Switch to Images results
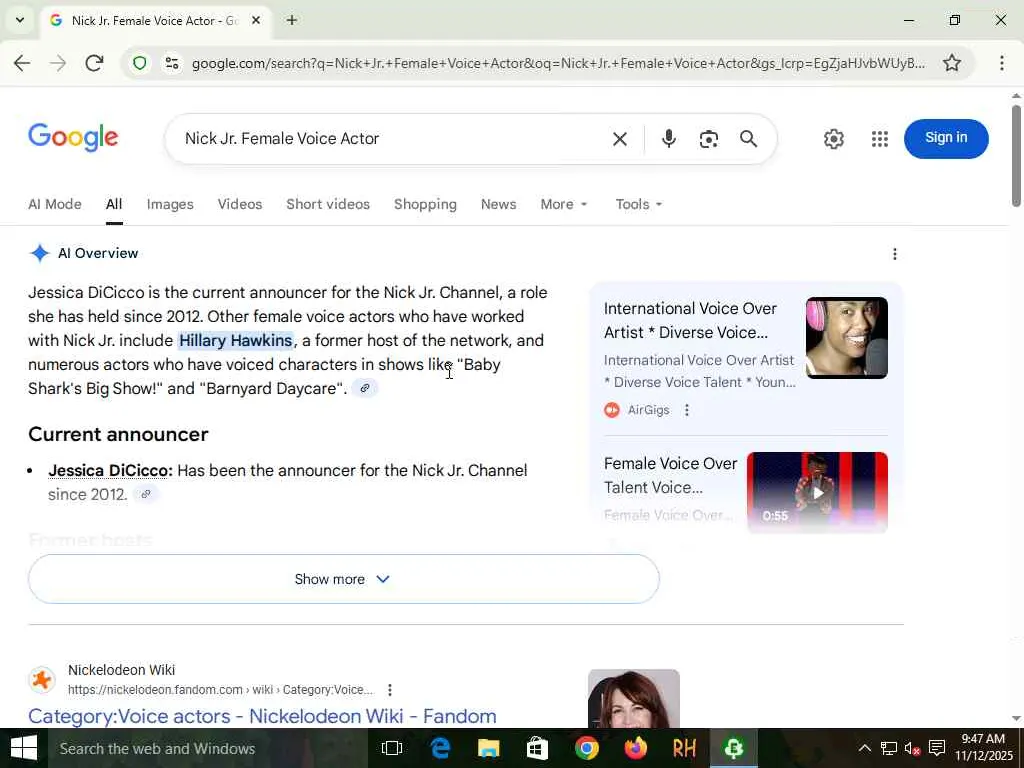Viewport: 1024px width, 768px height. 170,204
